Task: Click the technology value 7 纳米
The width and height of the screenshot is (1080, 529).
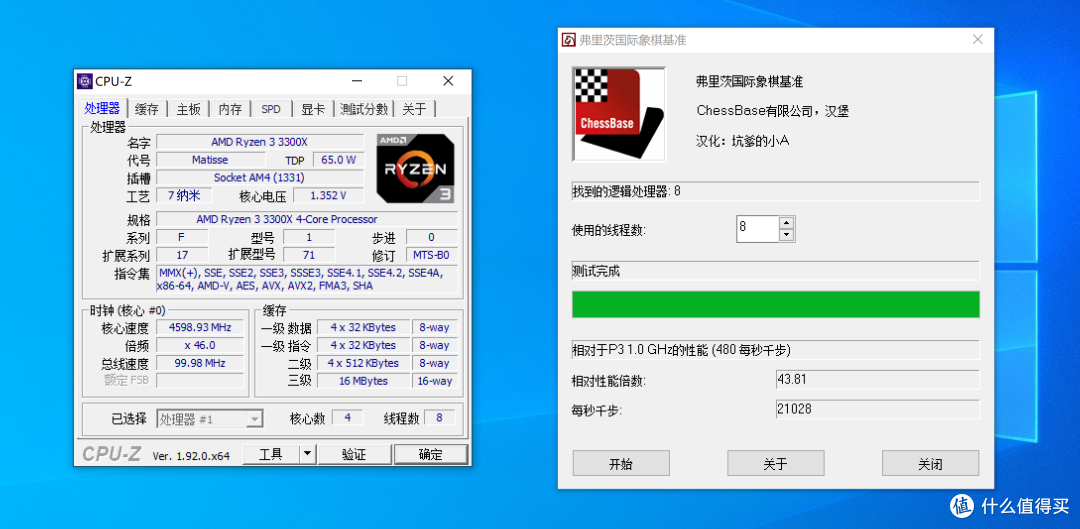Action: pos(183,196)
